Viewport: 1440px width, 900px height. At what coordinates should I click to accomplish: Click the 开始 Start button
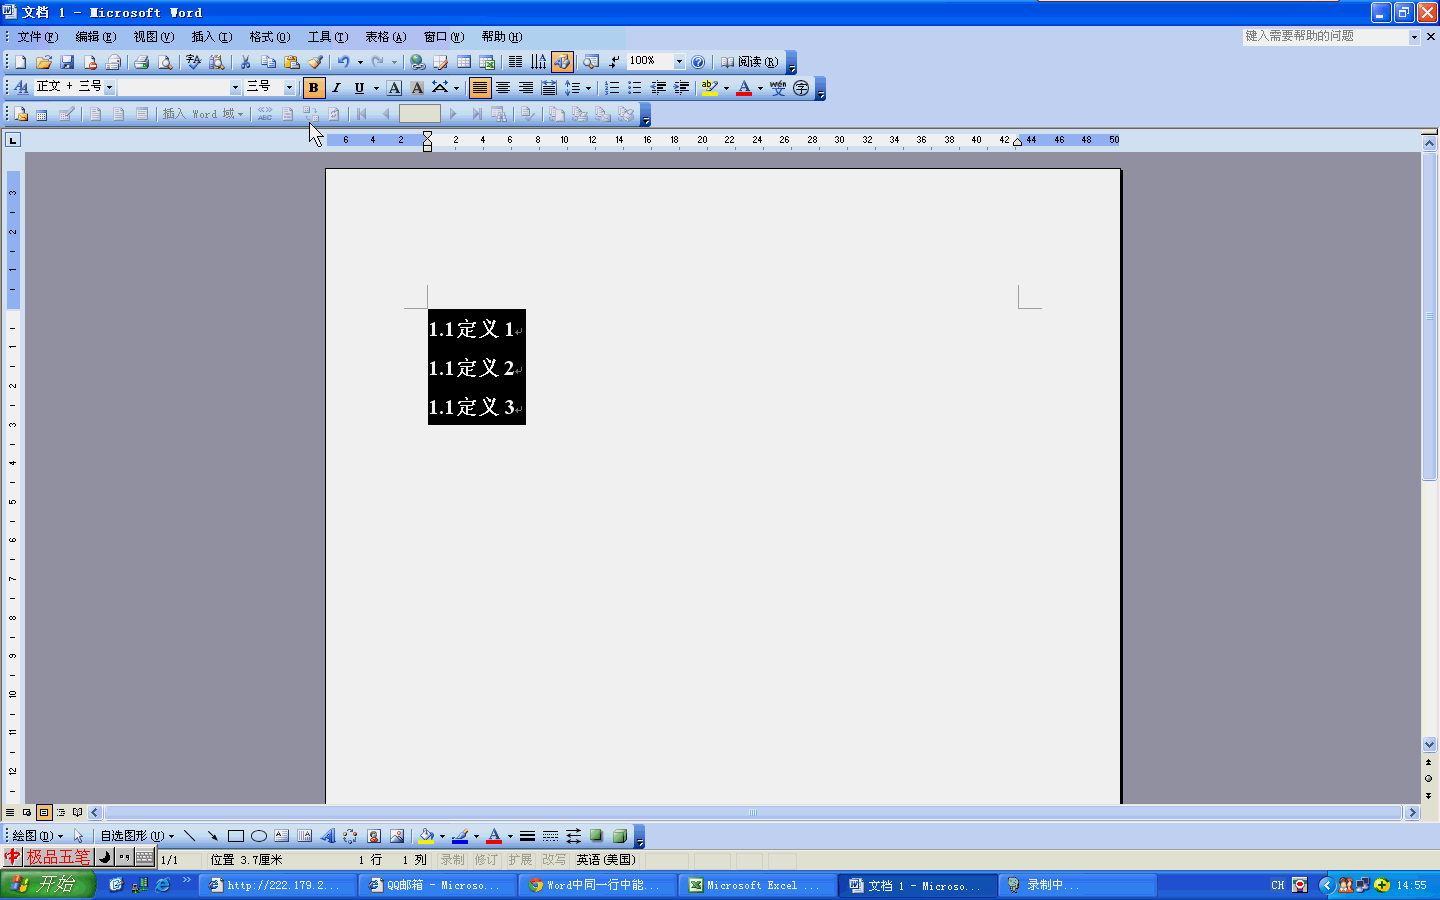(47, 885)
